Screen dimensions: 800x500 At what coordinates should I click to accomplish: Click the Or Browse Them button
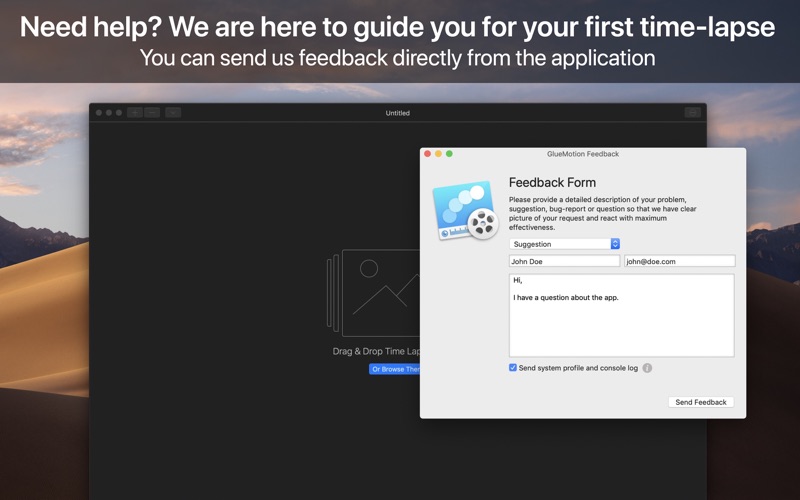(x=394, y=369)
